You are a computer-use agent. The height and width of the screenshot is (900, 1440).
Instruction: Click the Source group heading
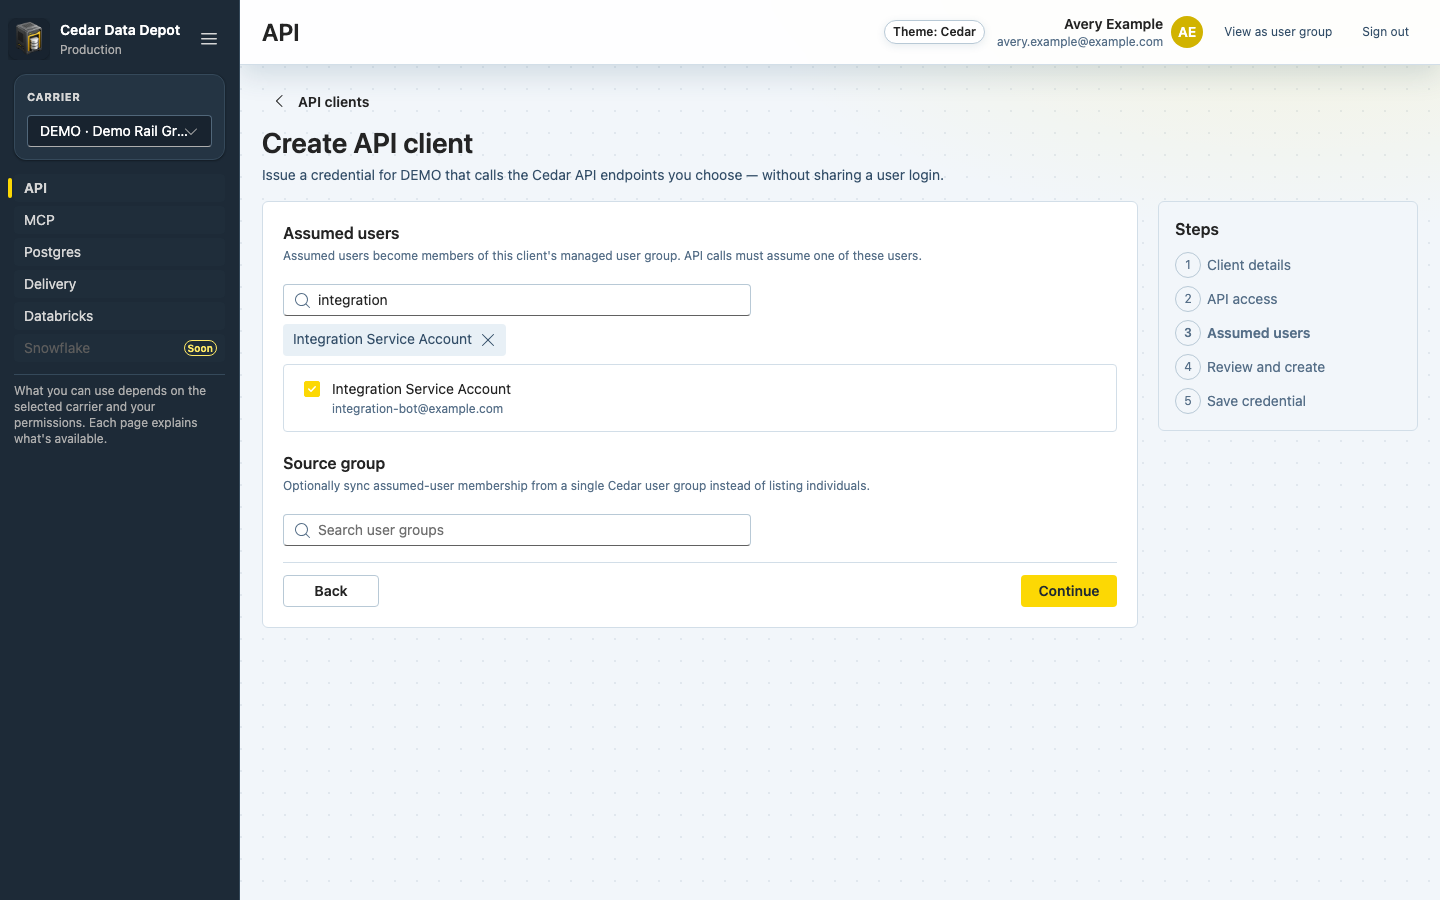334,463
